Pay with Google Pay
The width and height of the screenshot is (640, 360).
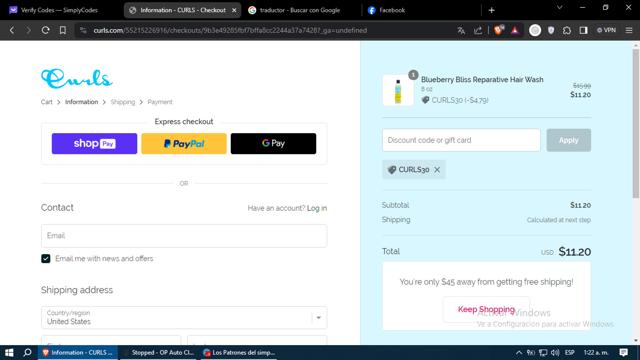(x=273, y=143)
